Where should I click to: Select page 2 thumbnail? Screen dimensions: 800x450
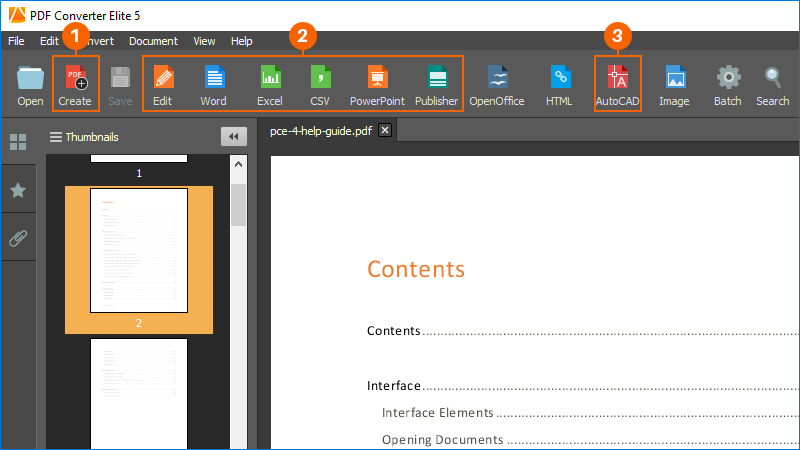(139, 251)
